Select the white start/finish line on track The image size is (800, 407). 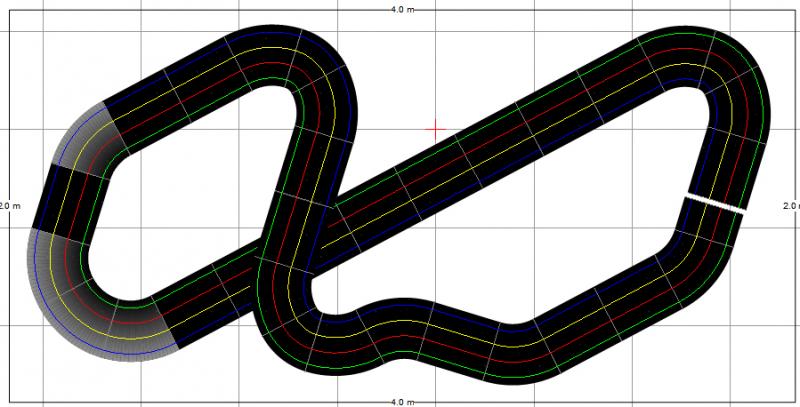pyautogui.click(x=714, y=203)
